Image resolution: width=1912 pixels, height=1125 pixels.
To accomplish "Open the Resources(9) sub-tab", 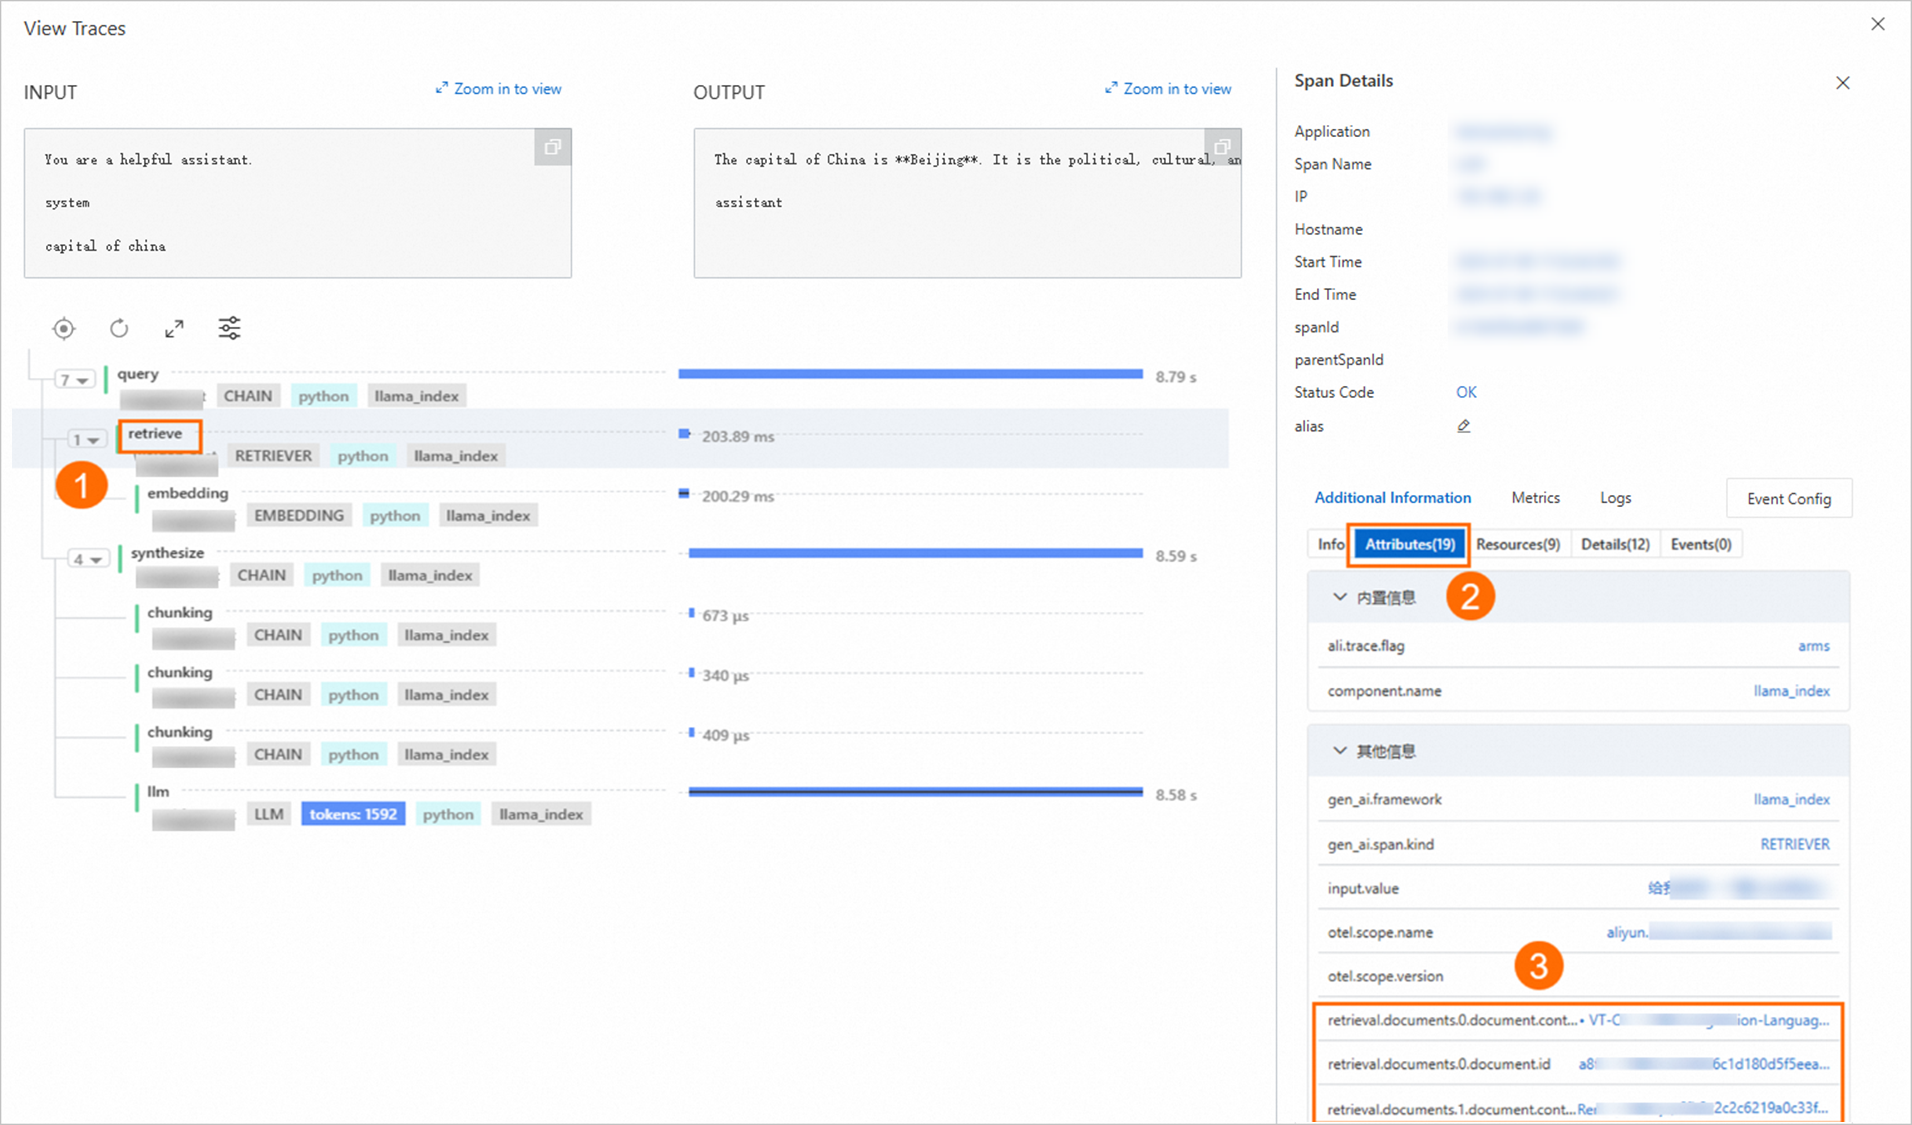I will (1517, 544).
